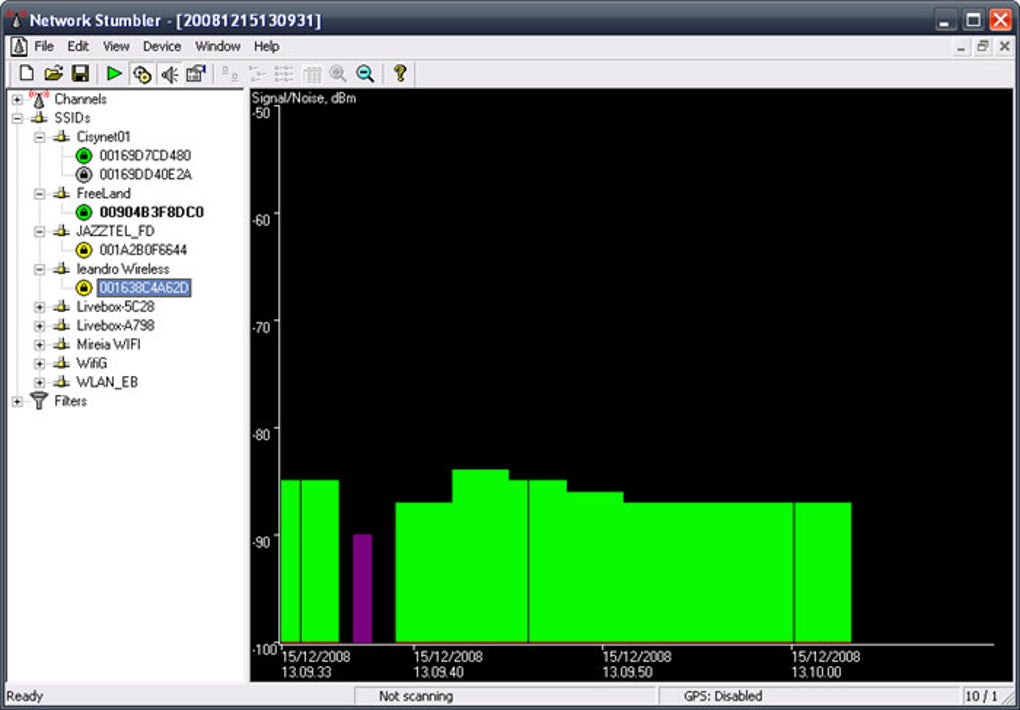
Task: Collapse the SSIDs tree node
Action: click(x=17, y=118)
